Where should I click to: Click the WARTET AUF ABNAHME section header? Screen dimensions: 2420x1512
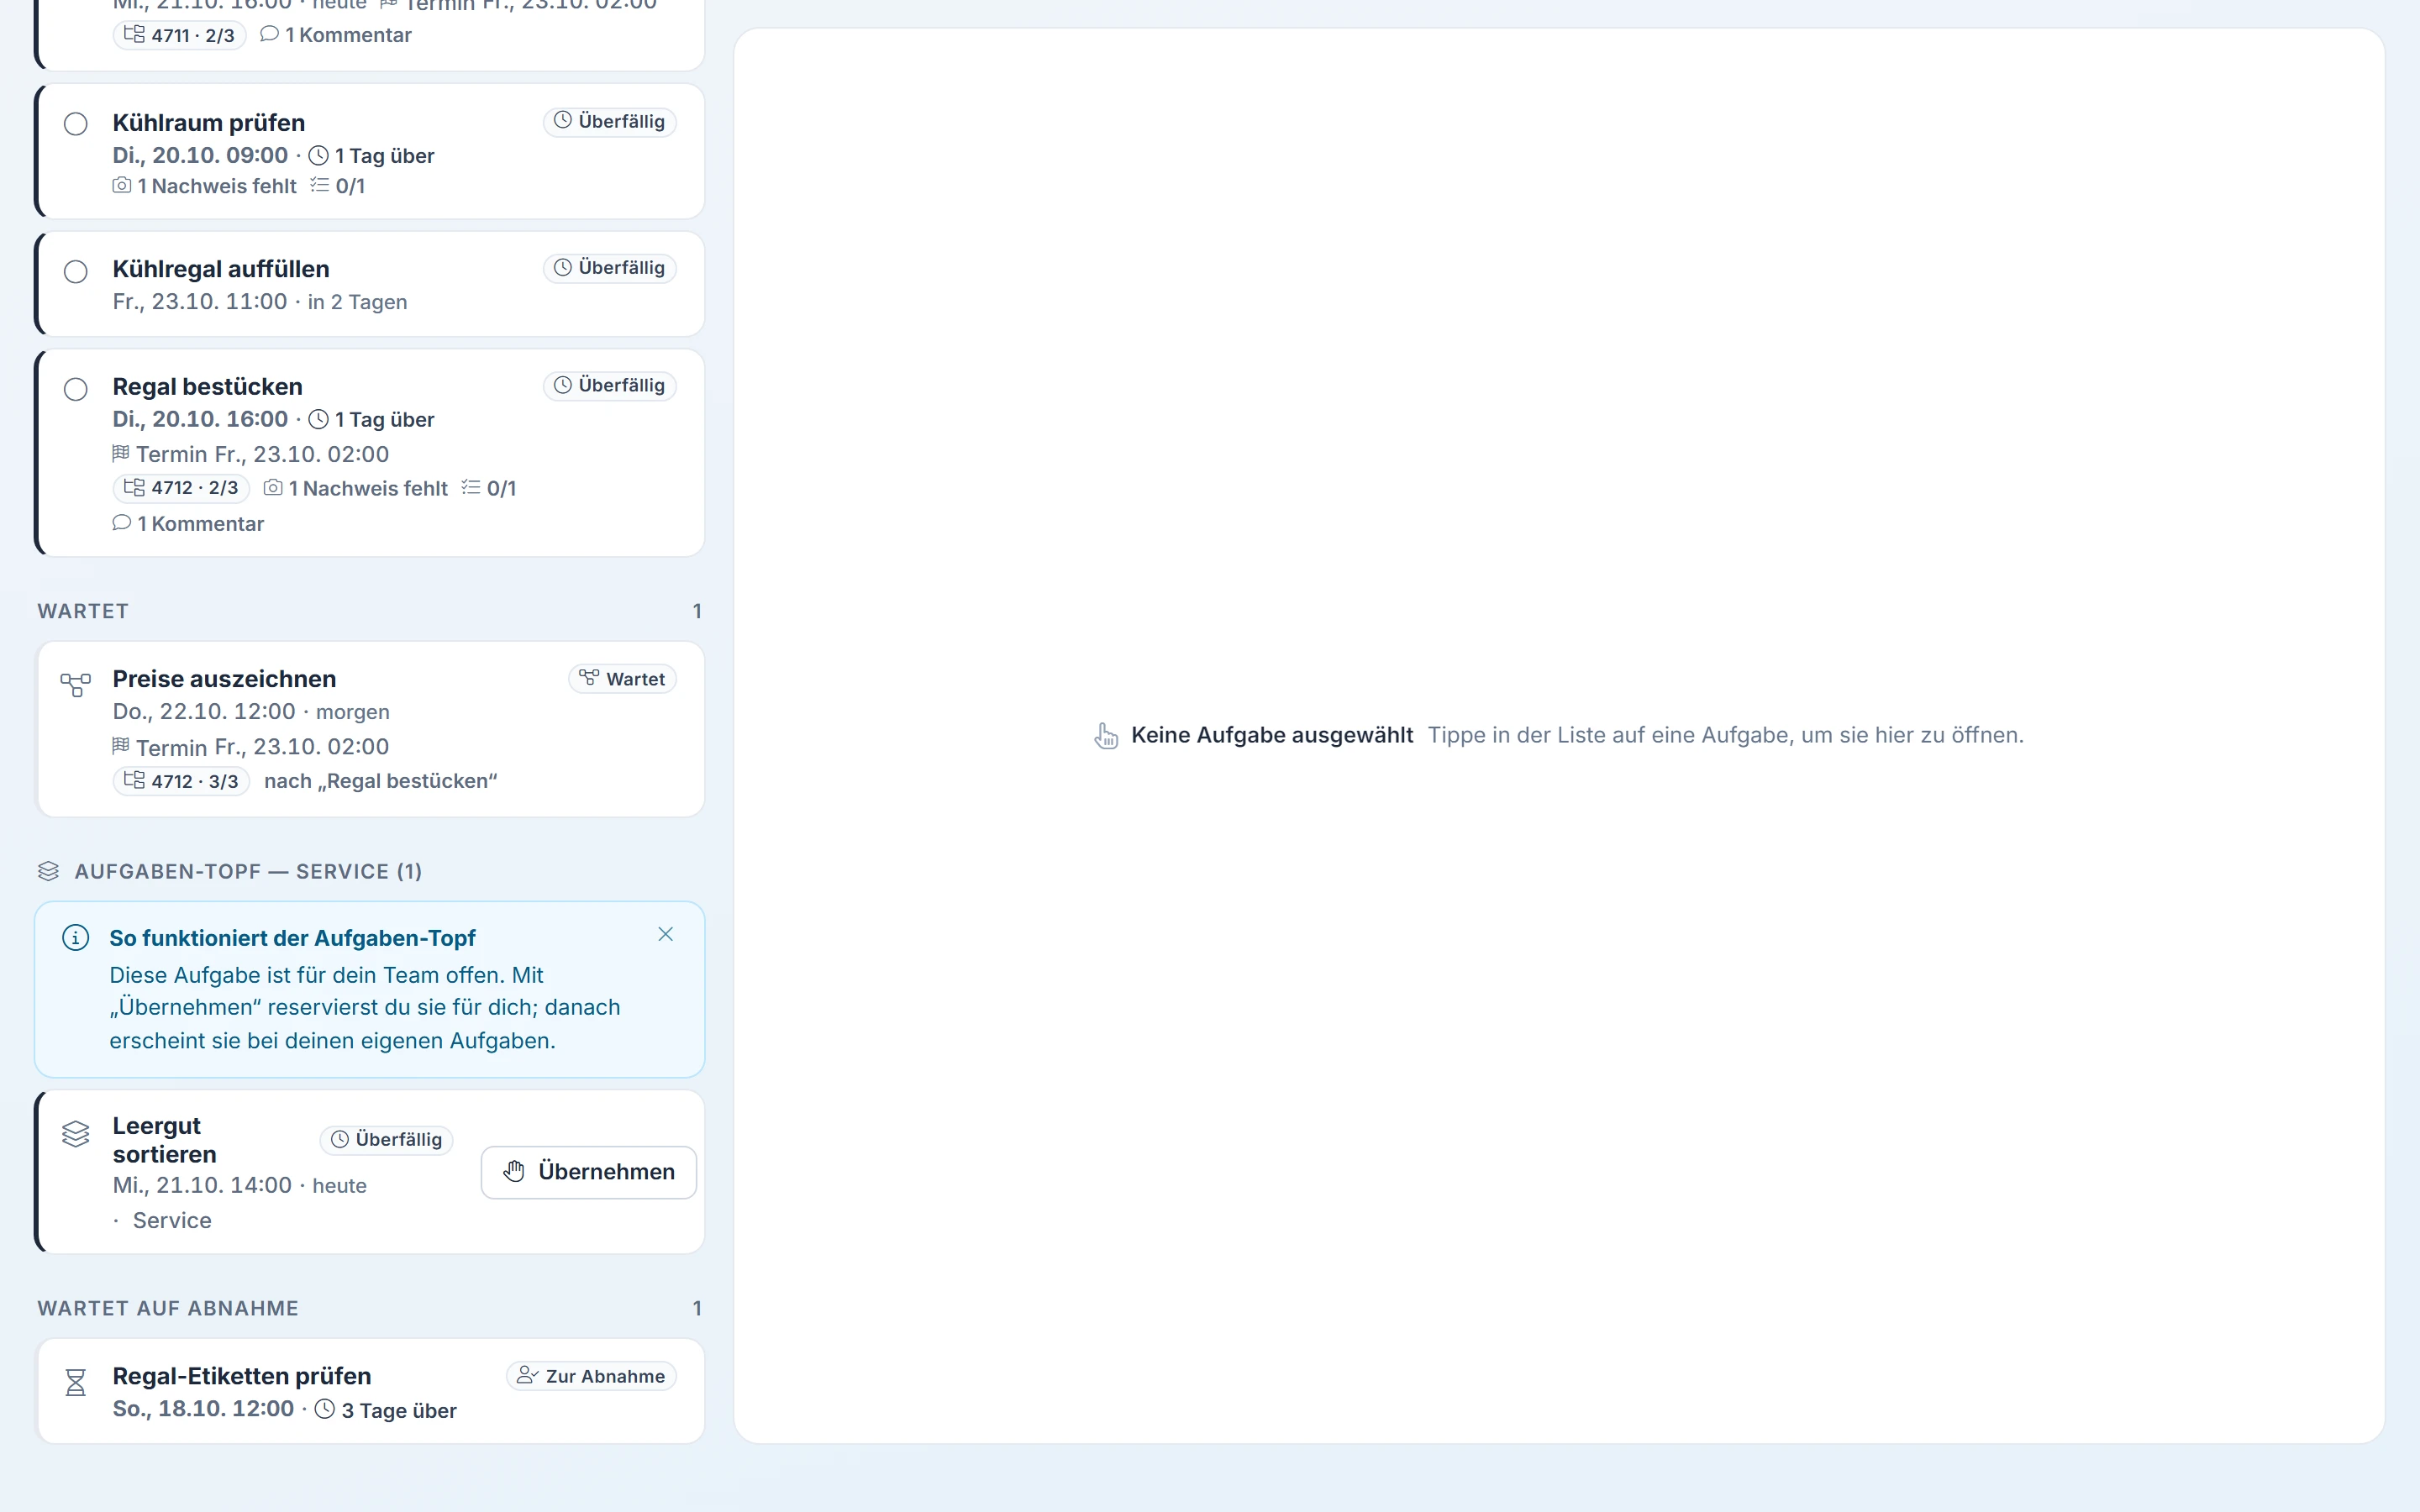point(168,1309)
